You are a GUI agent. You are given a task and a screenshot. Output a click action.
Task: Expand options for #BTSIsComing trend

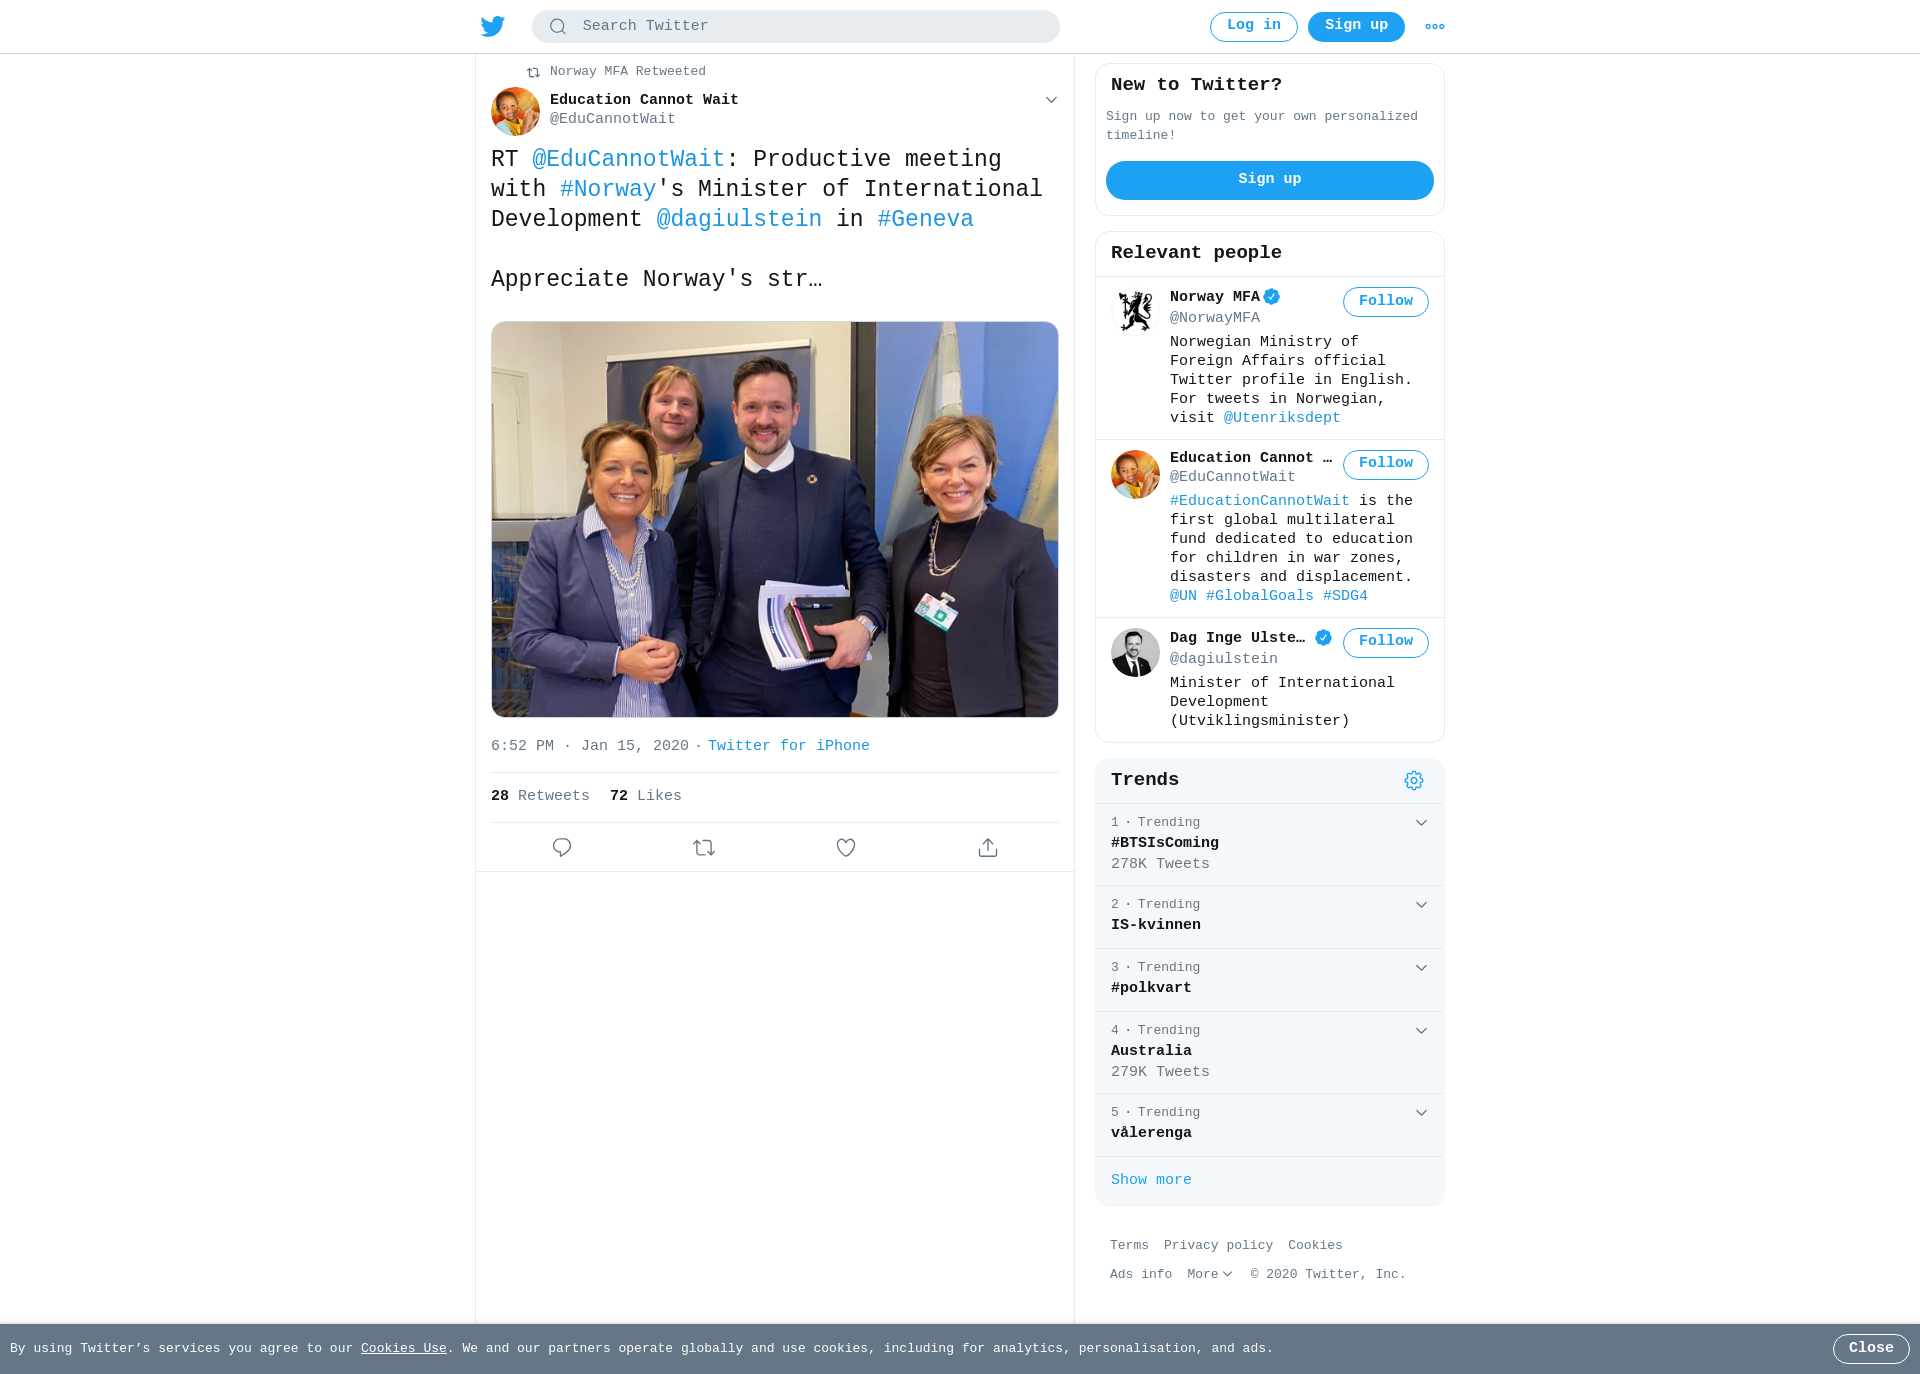pos(1421,823)
